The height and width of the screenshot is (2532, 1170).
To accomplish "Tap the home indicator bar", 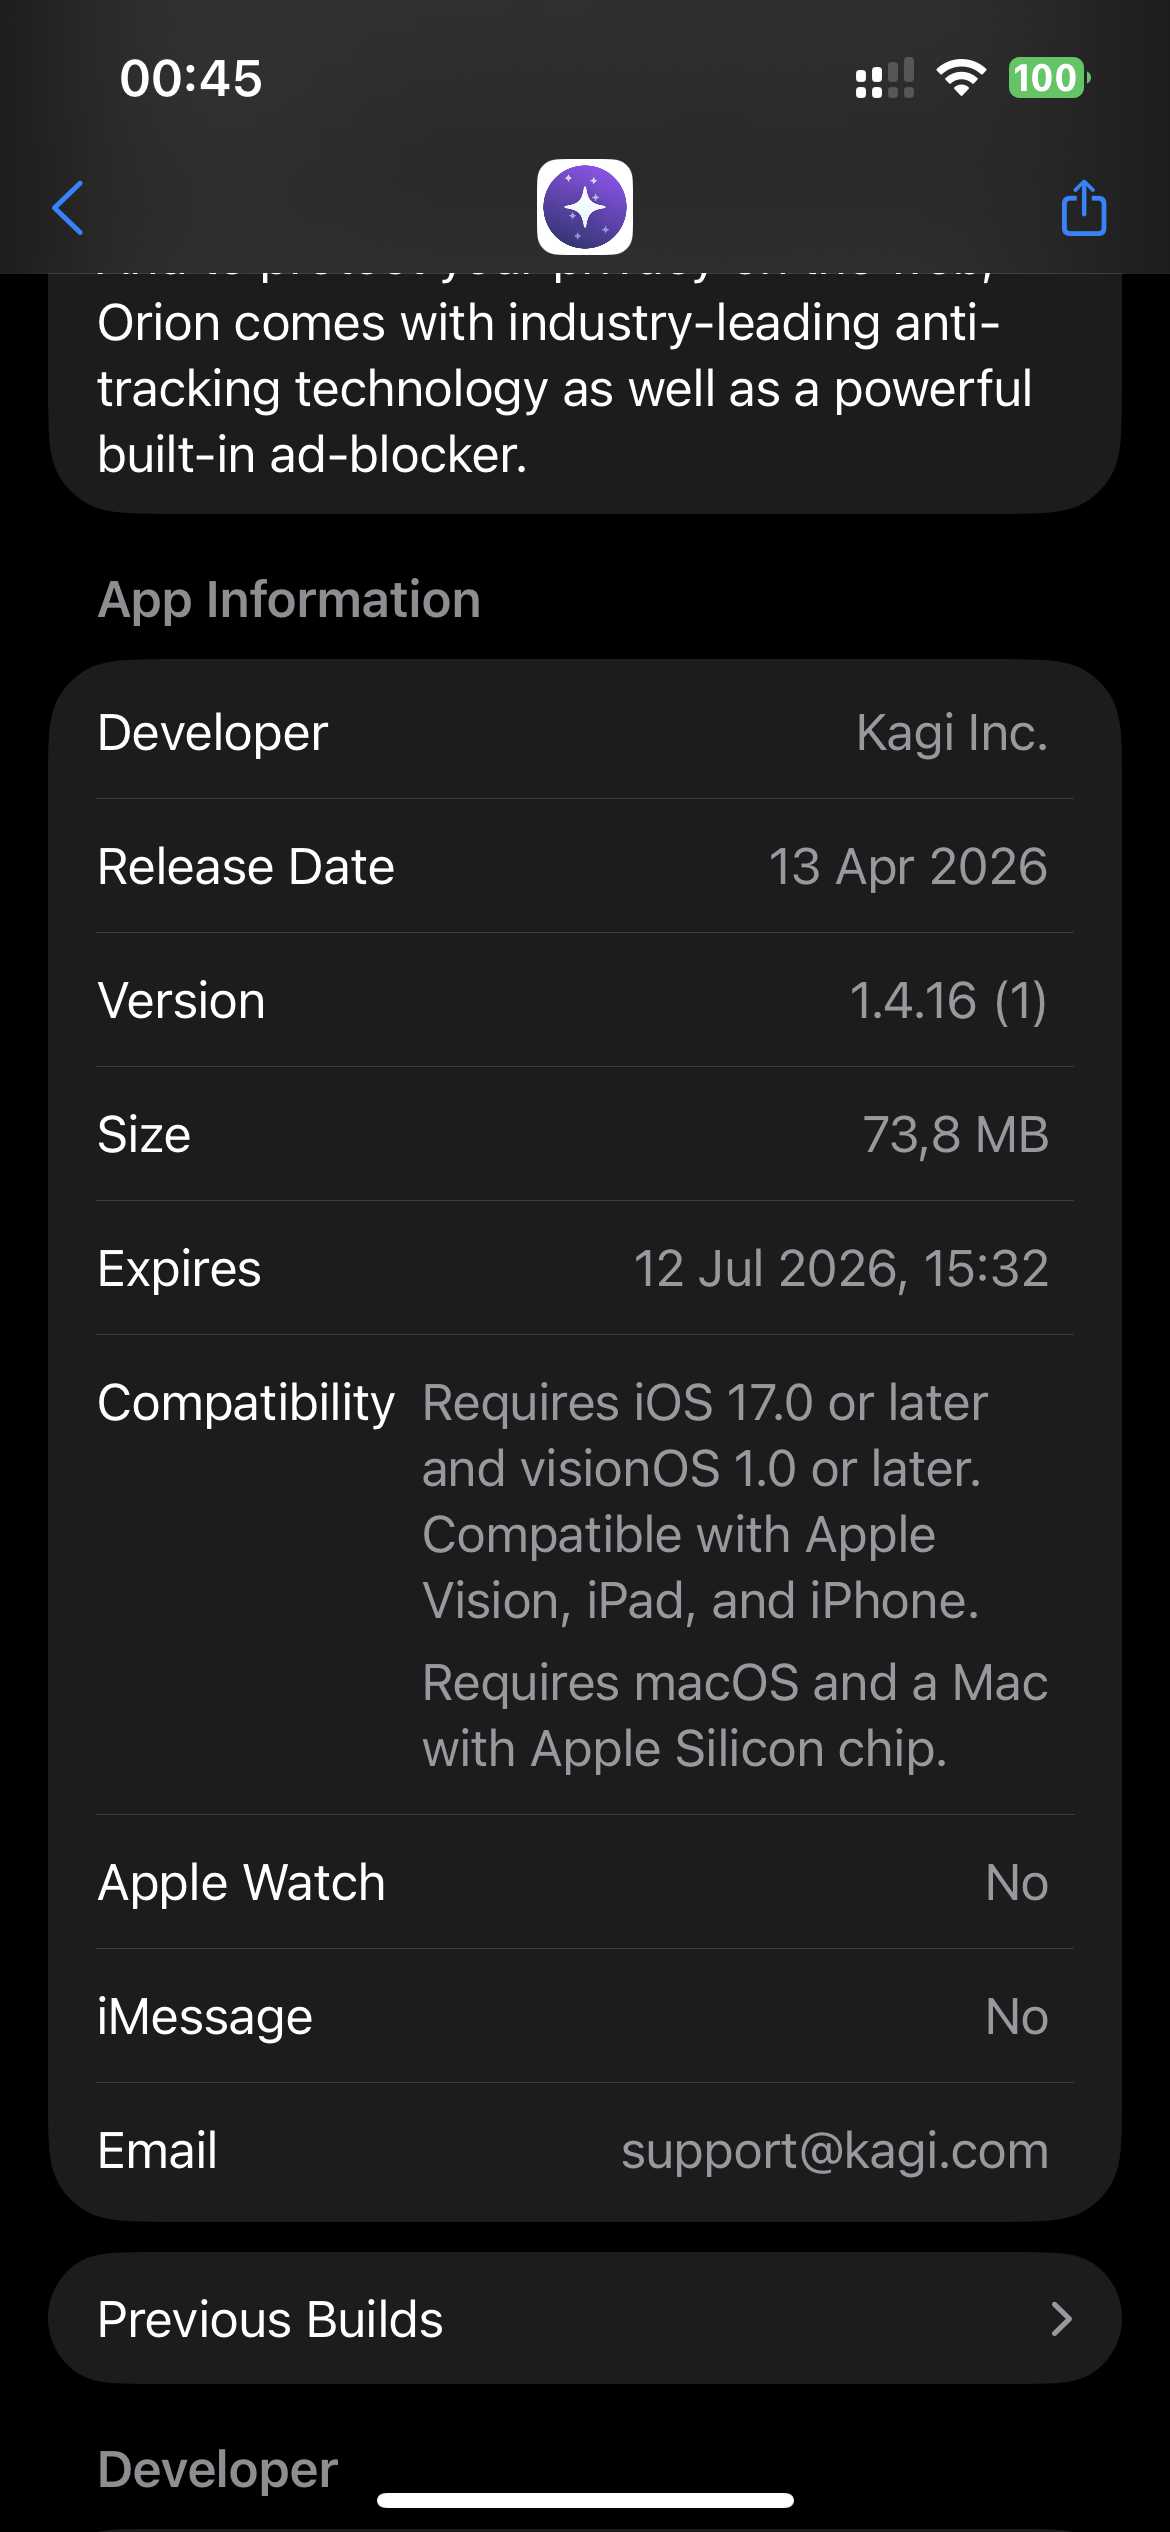I will click(585, 2500).
